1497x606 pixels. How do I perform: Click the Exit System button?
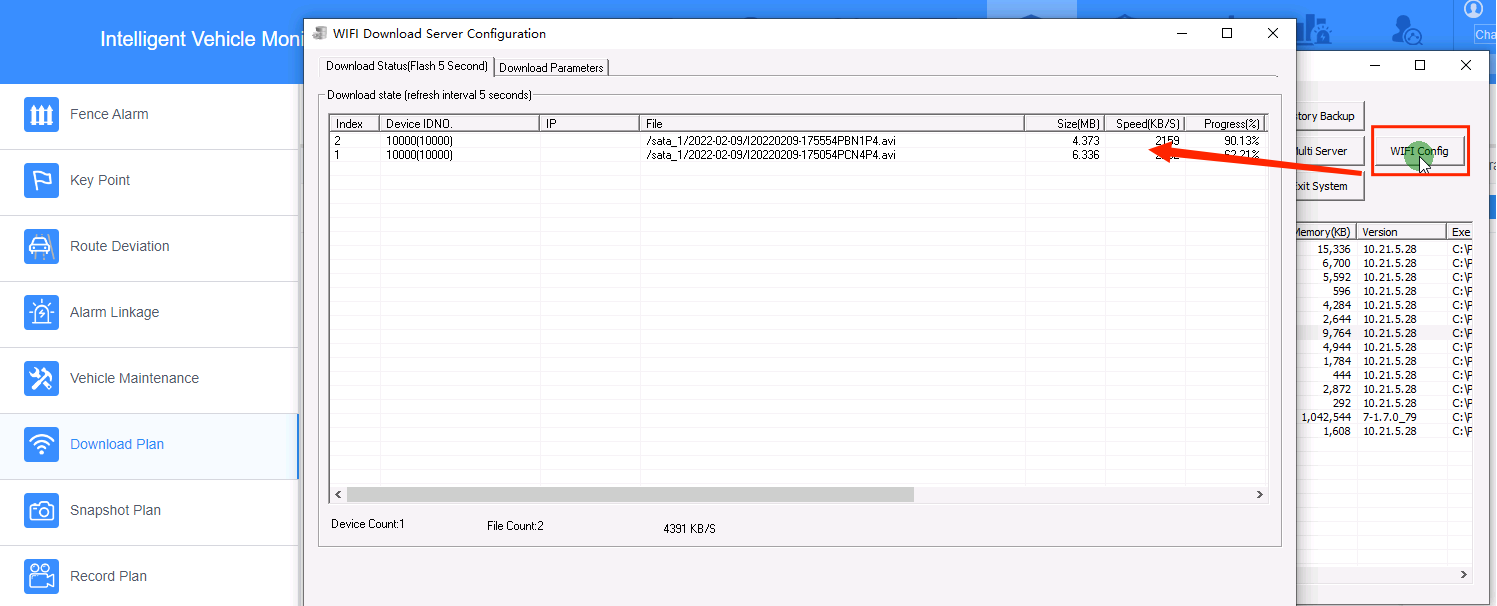(1329, 186)
